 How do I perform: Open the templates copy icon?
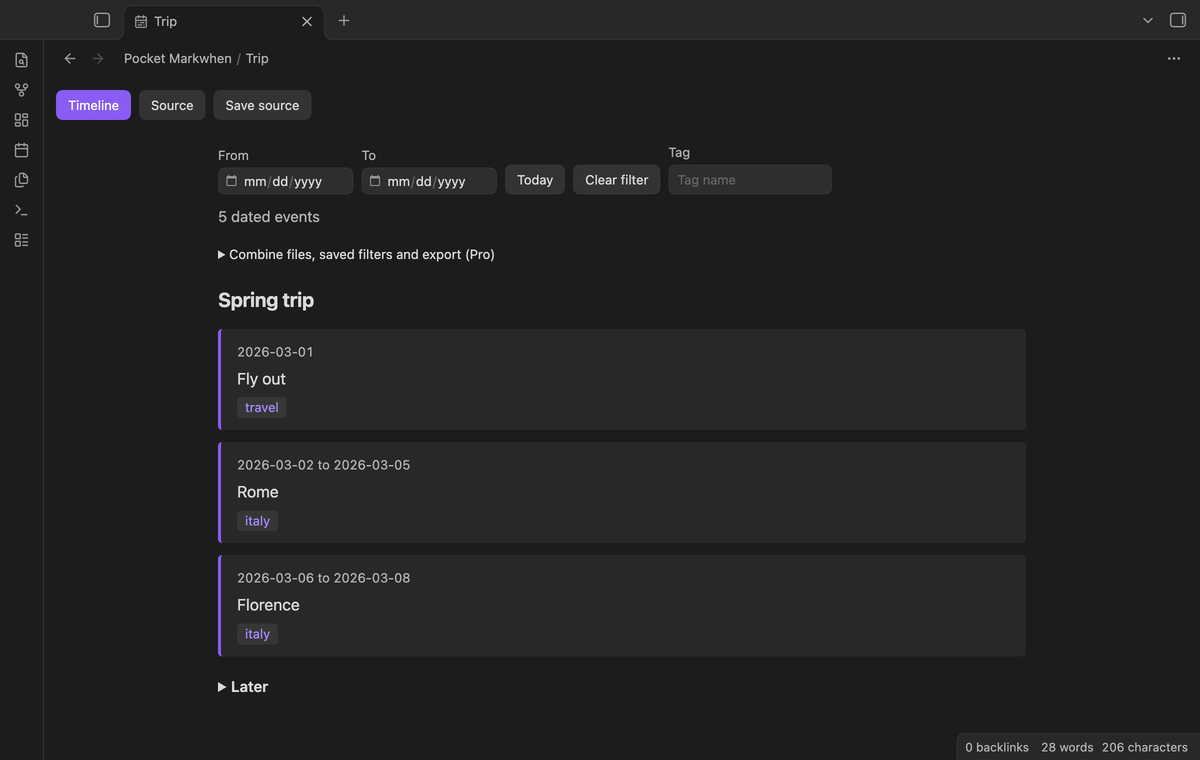pyautogui.click(x=21, y=180)
